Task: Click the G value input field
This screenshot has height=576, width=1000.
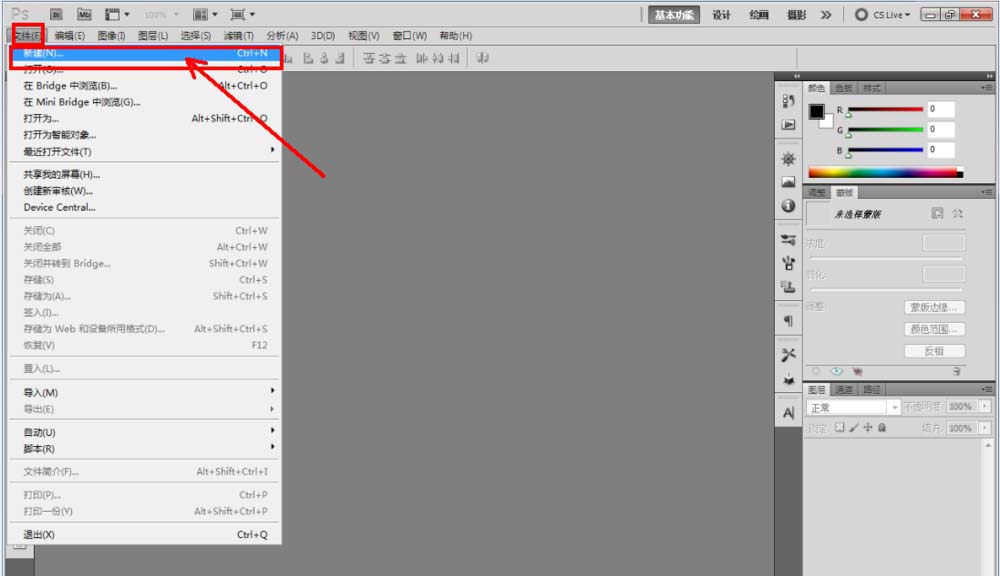Action: point(941,129)
